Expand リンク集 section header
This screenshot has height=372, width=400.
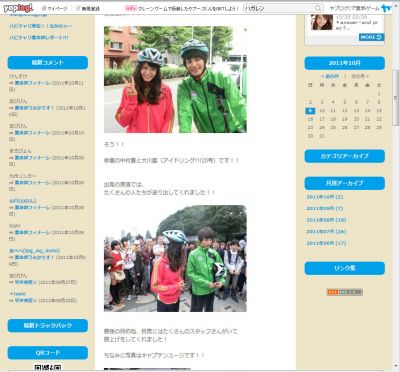coord(344,268)
